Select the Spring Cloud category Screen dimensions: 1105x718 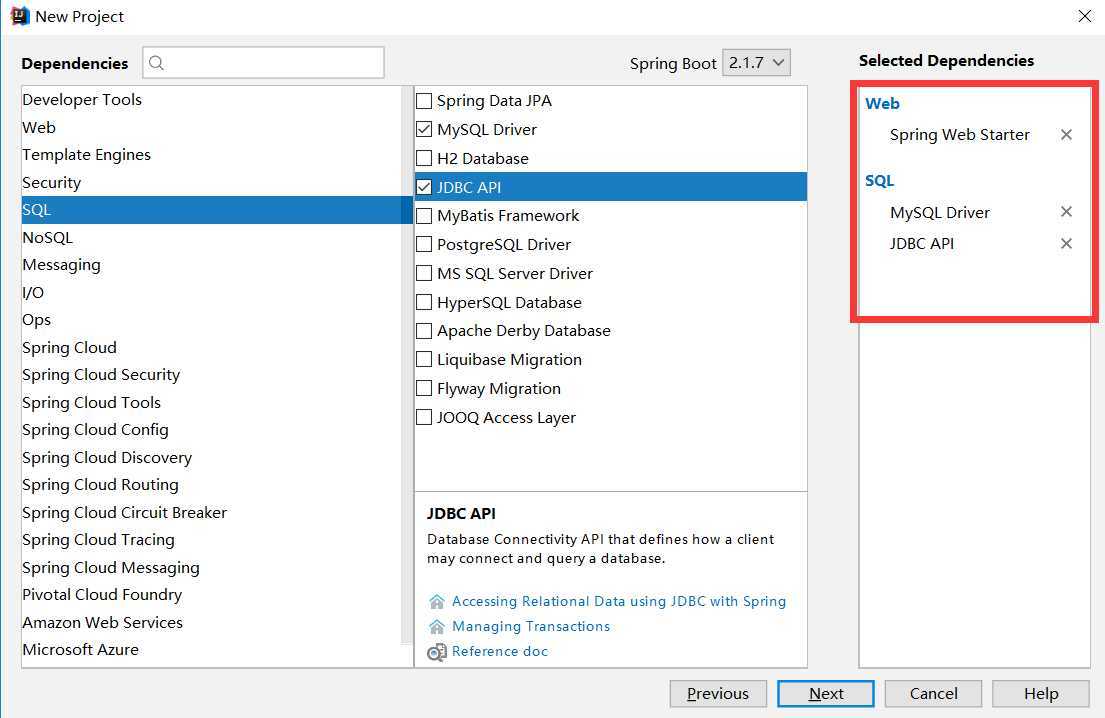point(211,347)
